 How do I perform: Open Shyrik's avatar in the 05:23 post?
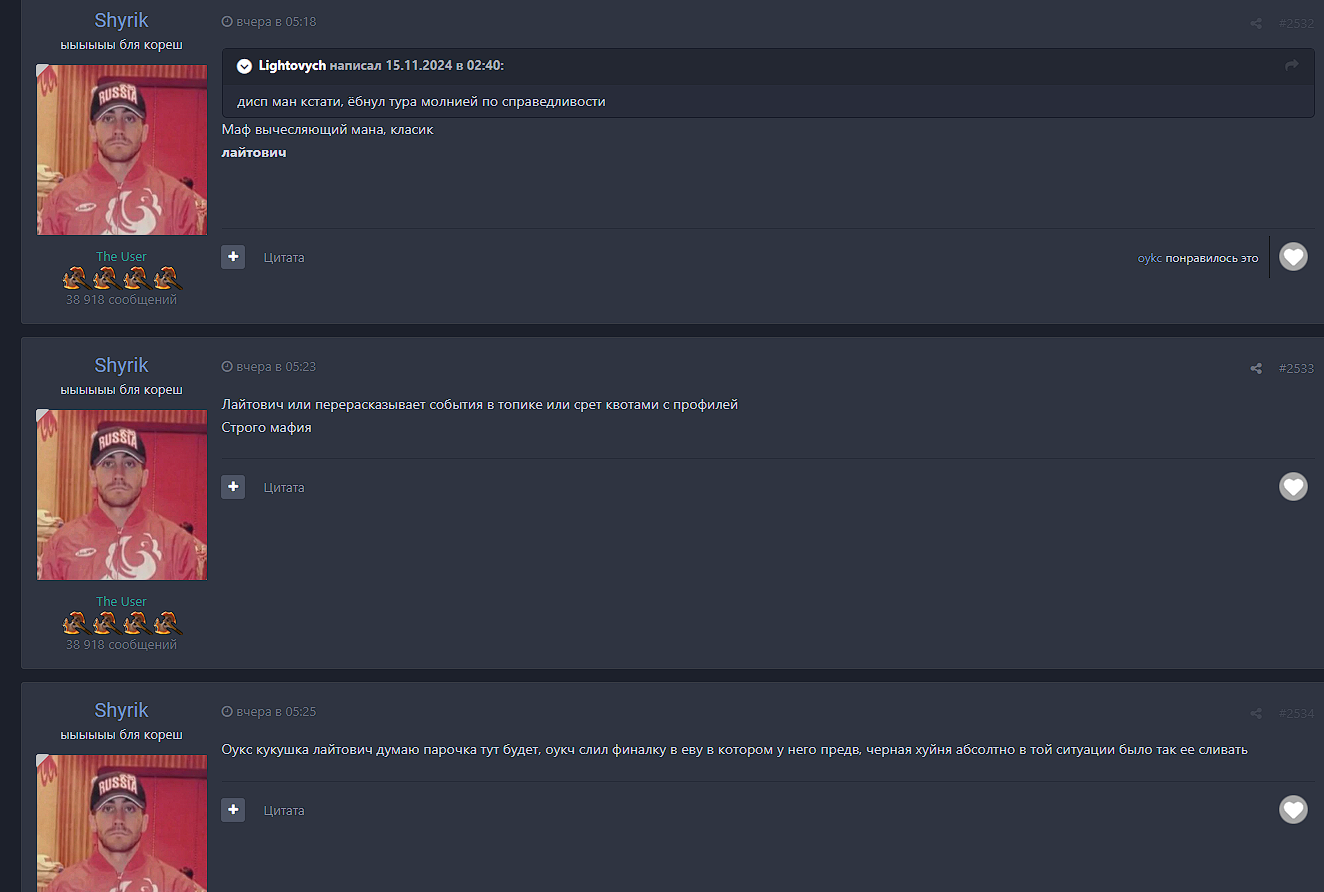pyautogui.click(x=122, y=495)
